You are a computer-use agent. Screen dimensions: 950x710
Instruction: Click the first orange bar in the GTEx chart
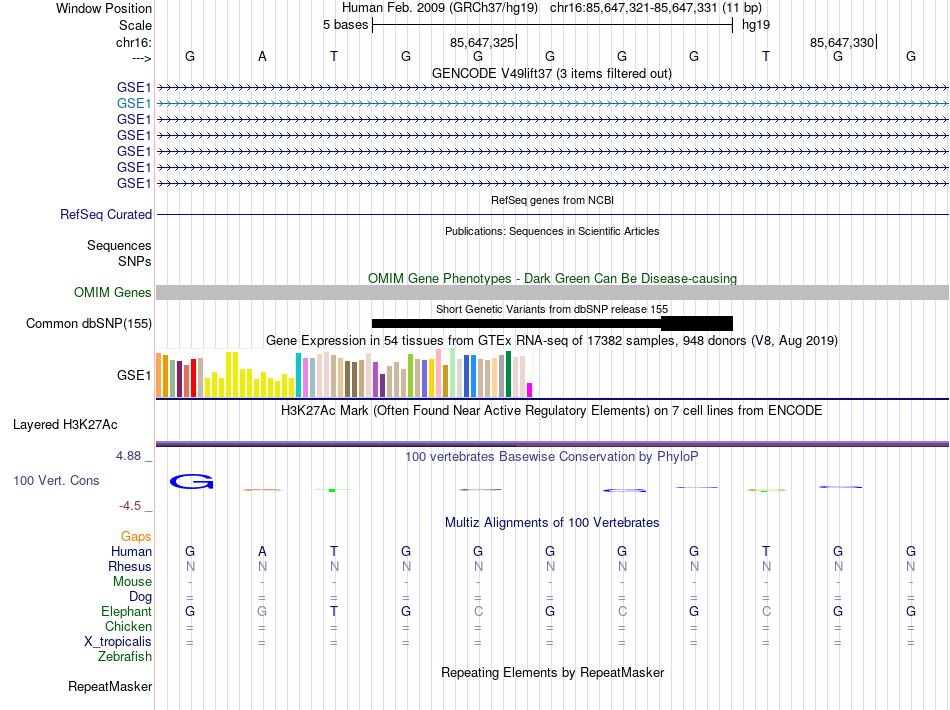point(159,375)
